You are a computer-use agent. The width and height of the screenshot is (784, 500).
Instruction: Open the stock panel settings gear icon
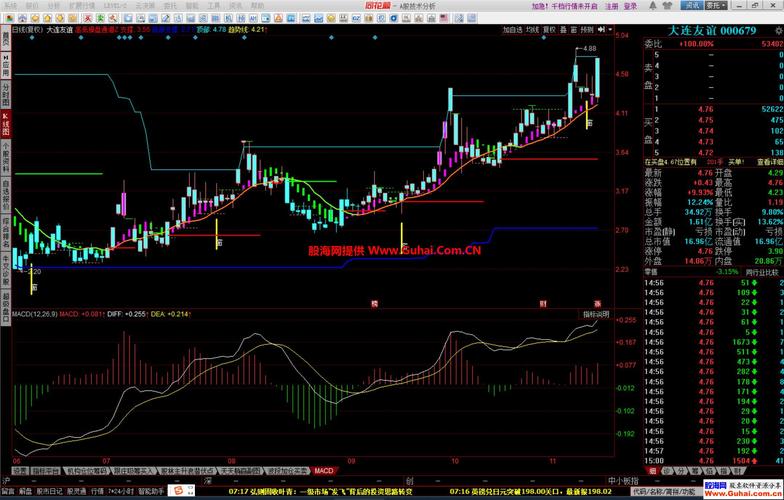[778, 30]
